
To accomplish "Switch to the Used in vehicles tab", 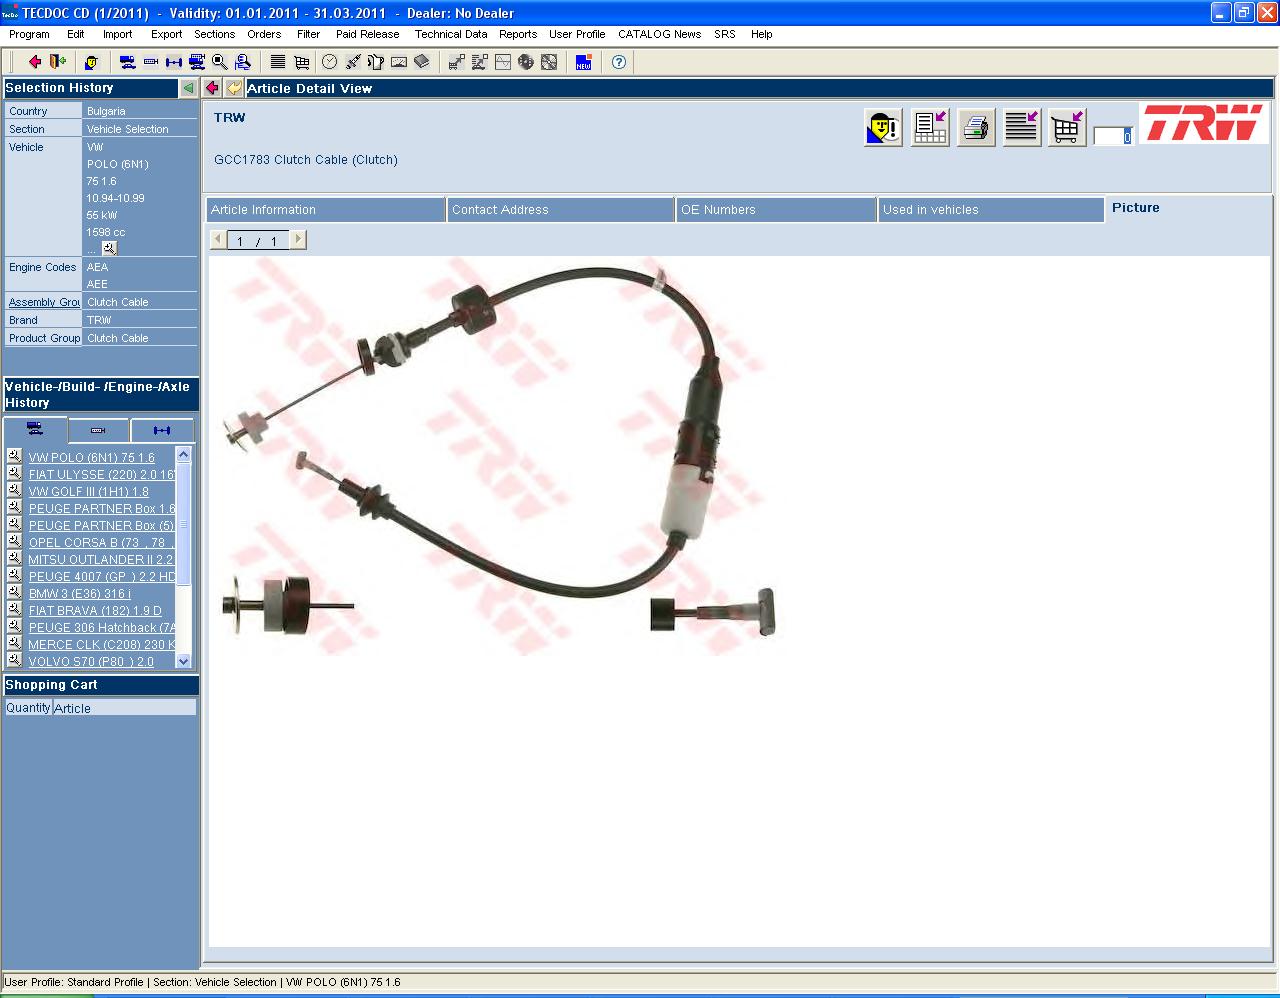I will (x=989, y=210).
